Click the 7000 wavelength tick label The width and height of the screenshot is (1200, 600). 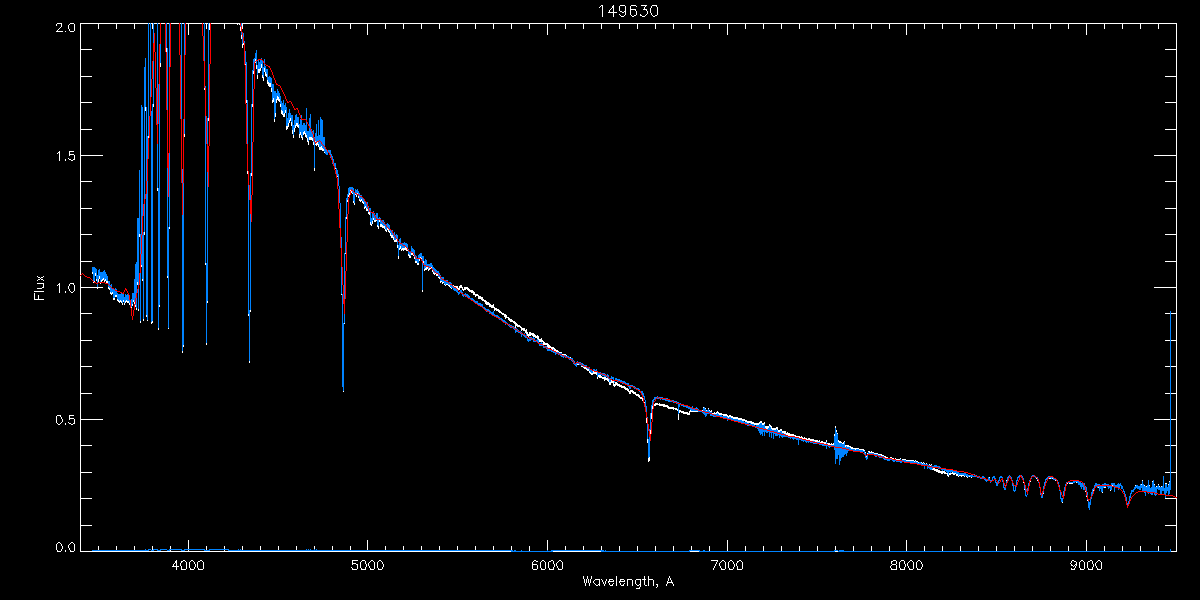tap(727, 565)
